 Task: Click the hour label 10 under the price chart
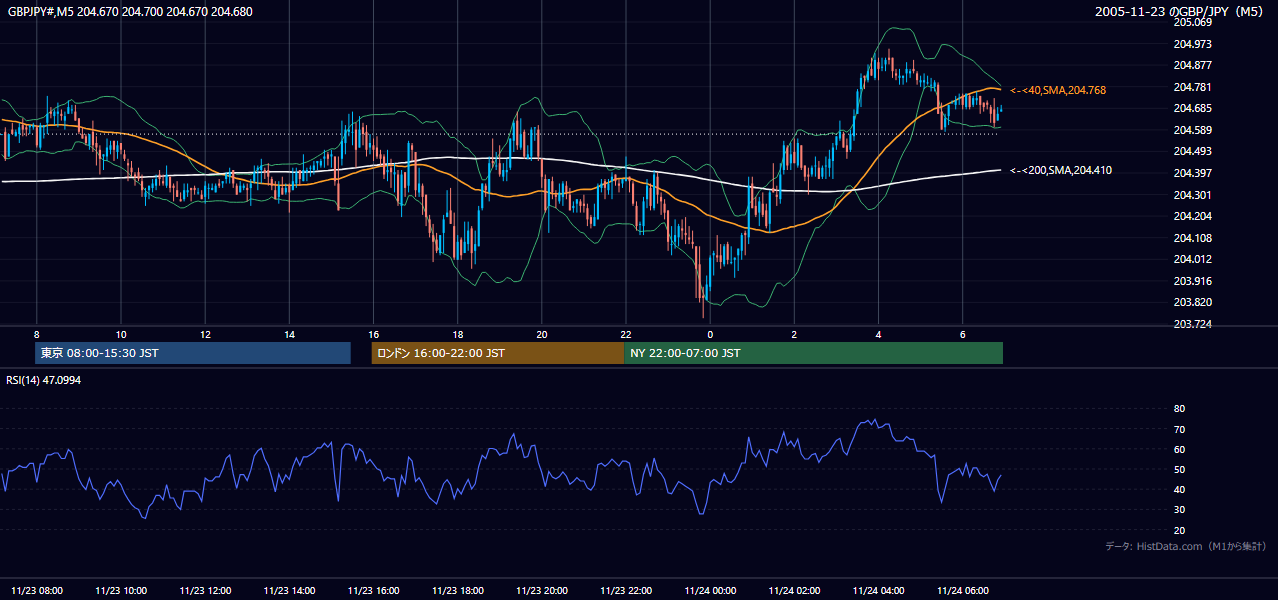pos(120,334)
